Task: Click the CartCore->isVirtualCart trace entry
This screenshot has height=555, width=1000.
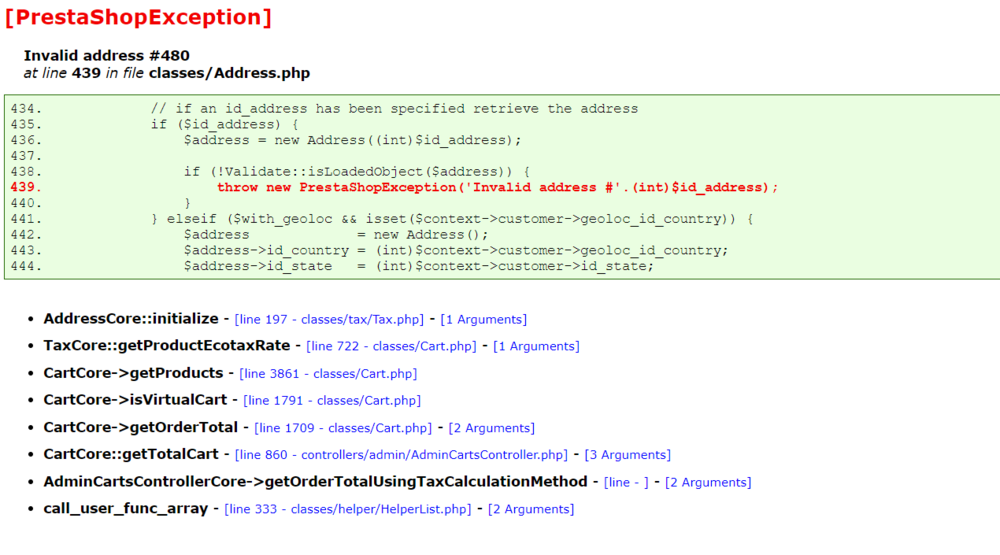Action: [x=135, y=399]
